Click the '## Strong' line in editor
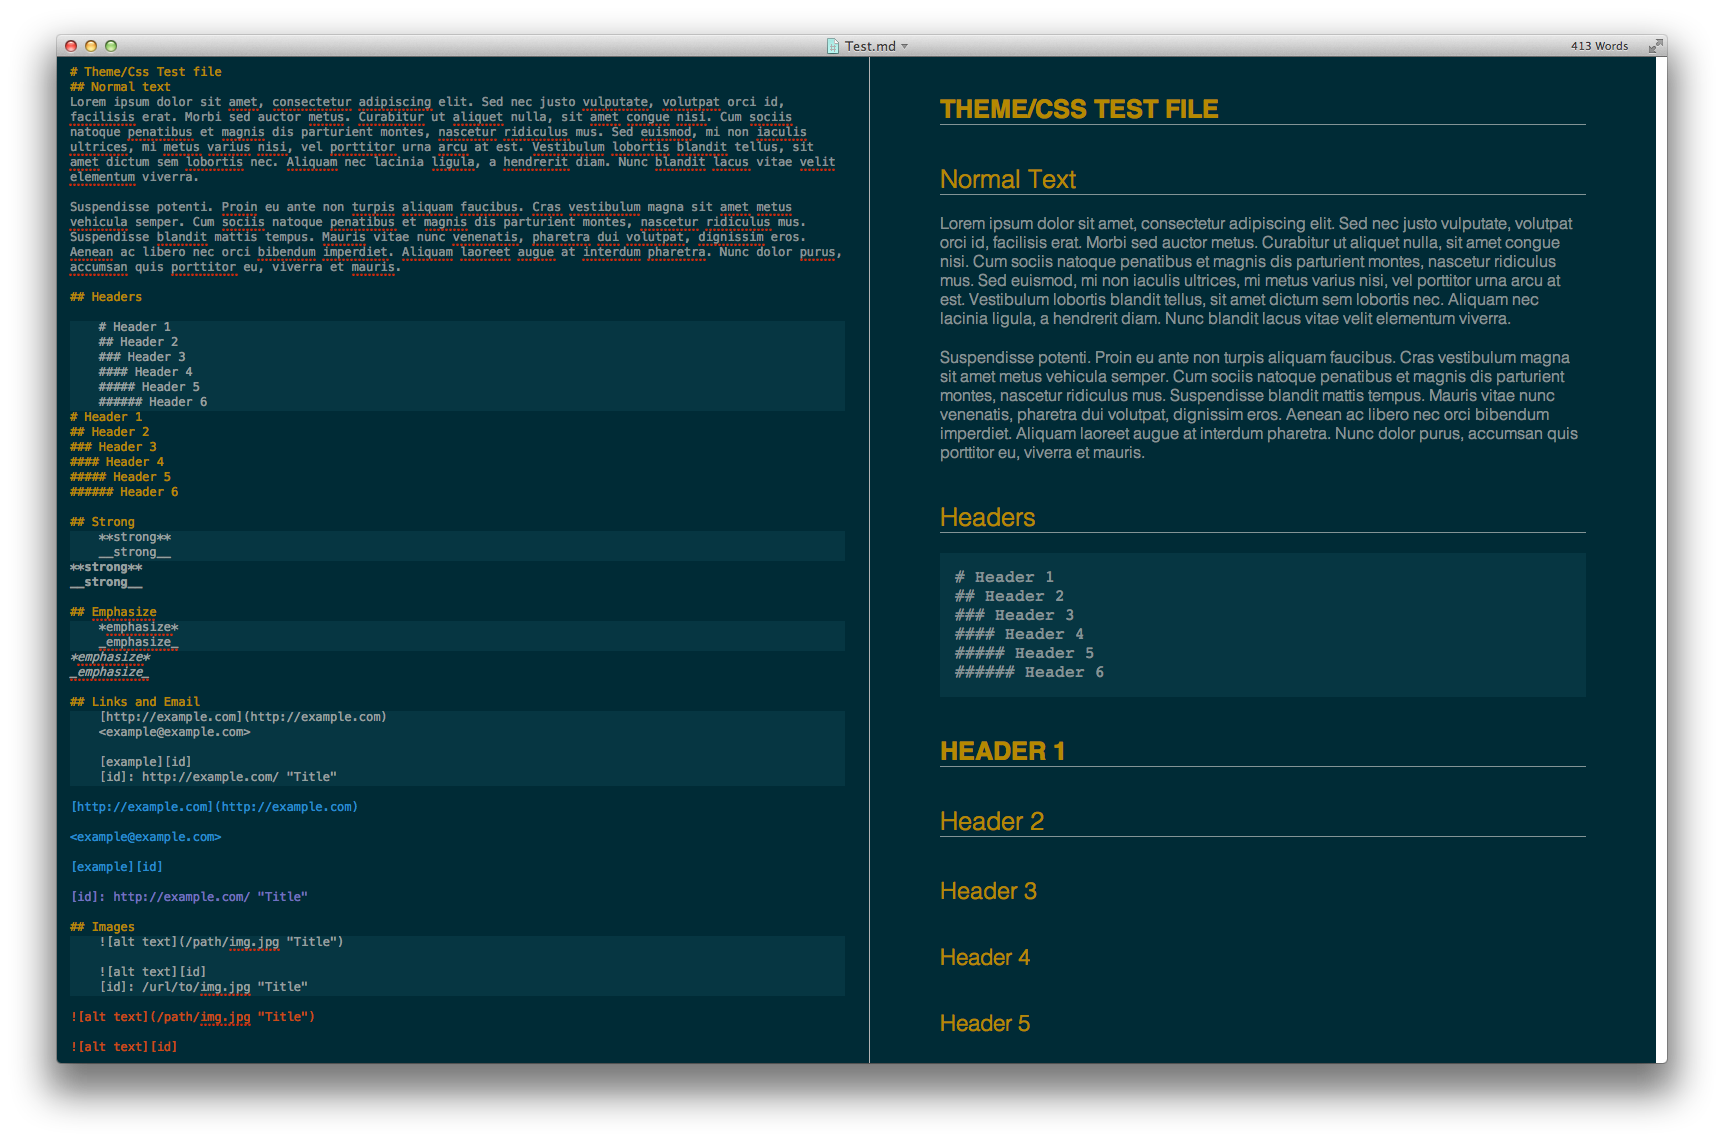 pyautogui.click(x=102, y=522)
